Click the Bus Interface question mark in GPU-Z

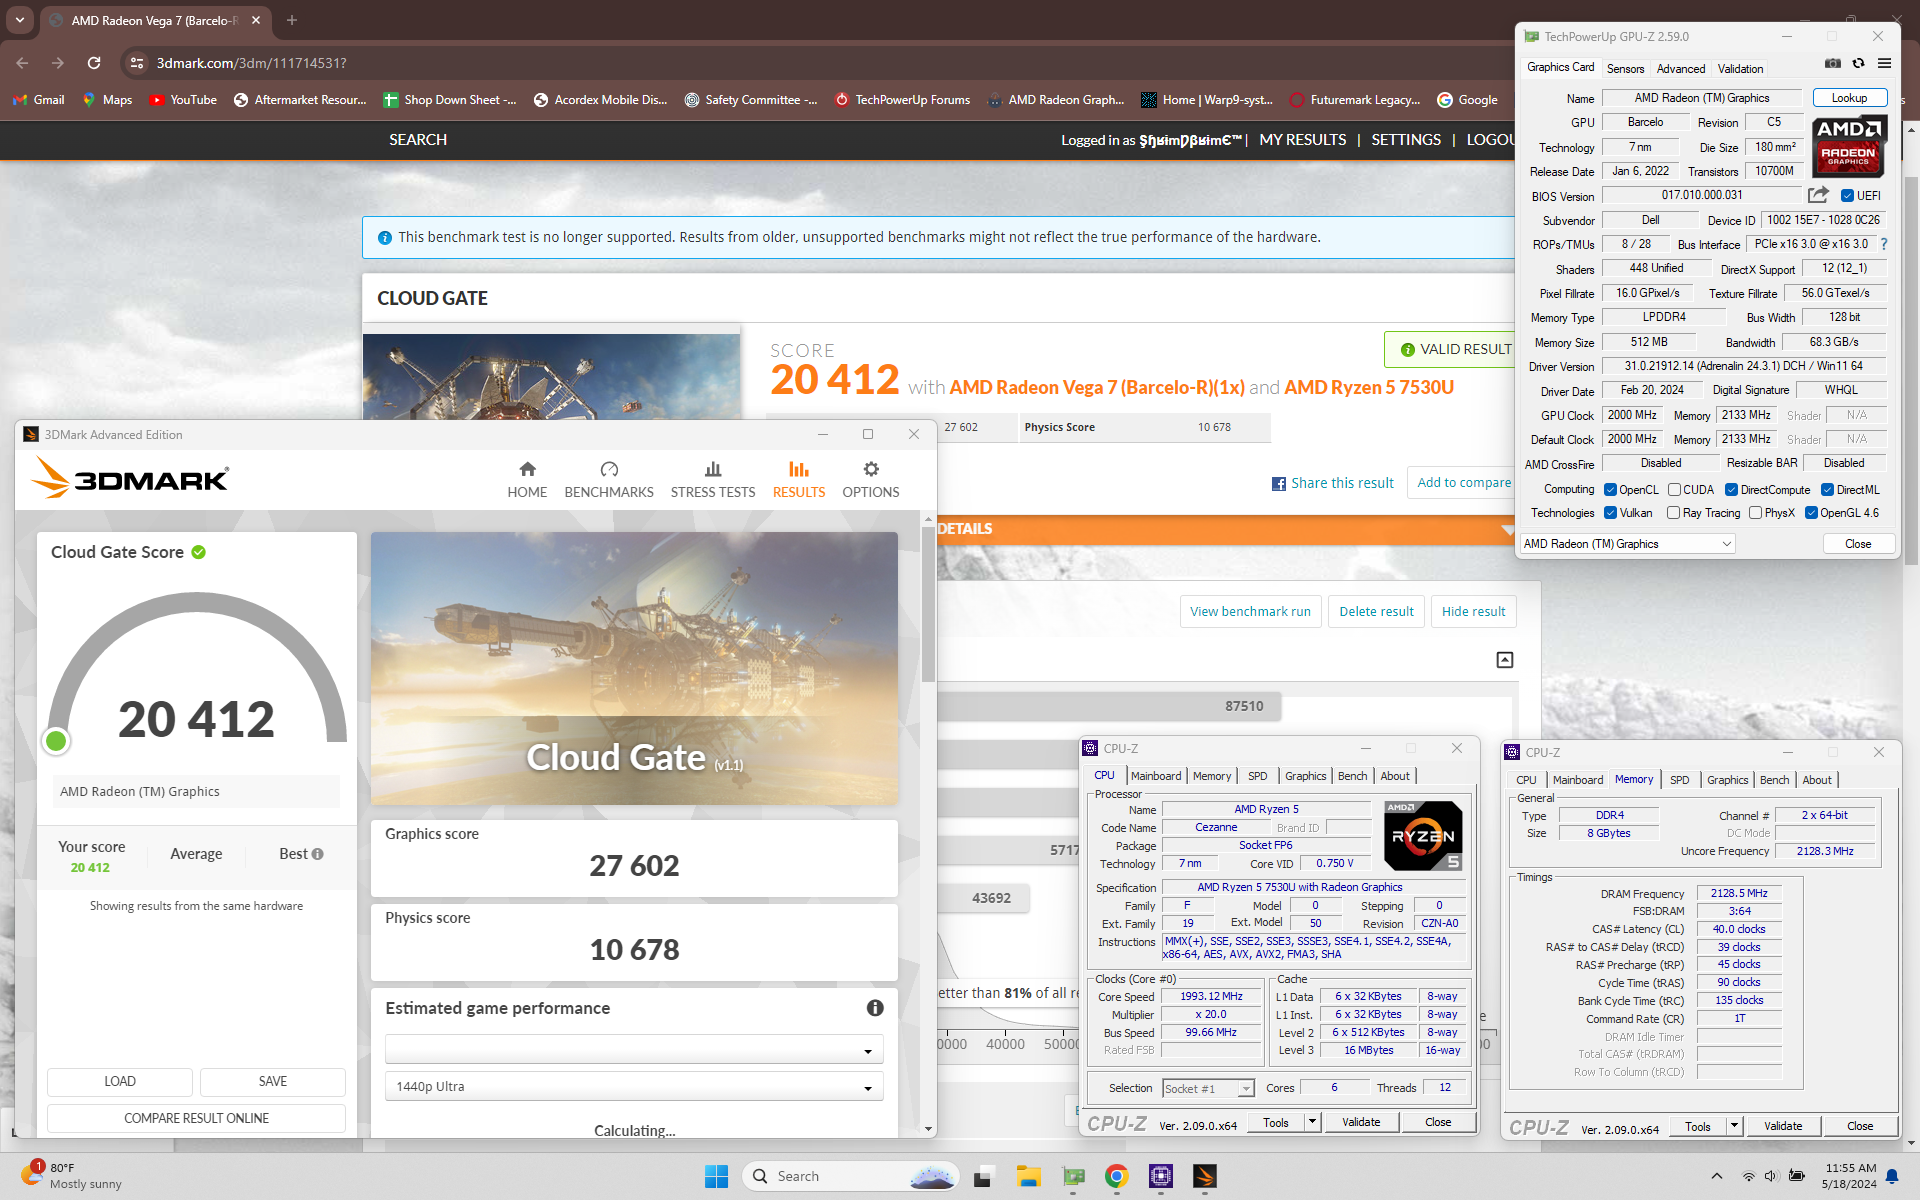click(1884, 244)
